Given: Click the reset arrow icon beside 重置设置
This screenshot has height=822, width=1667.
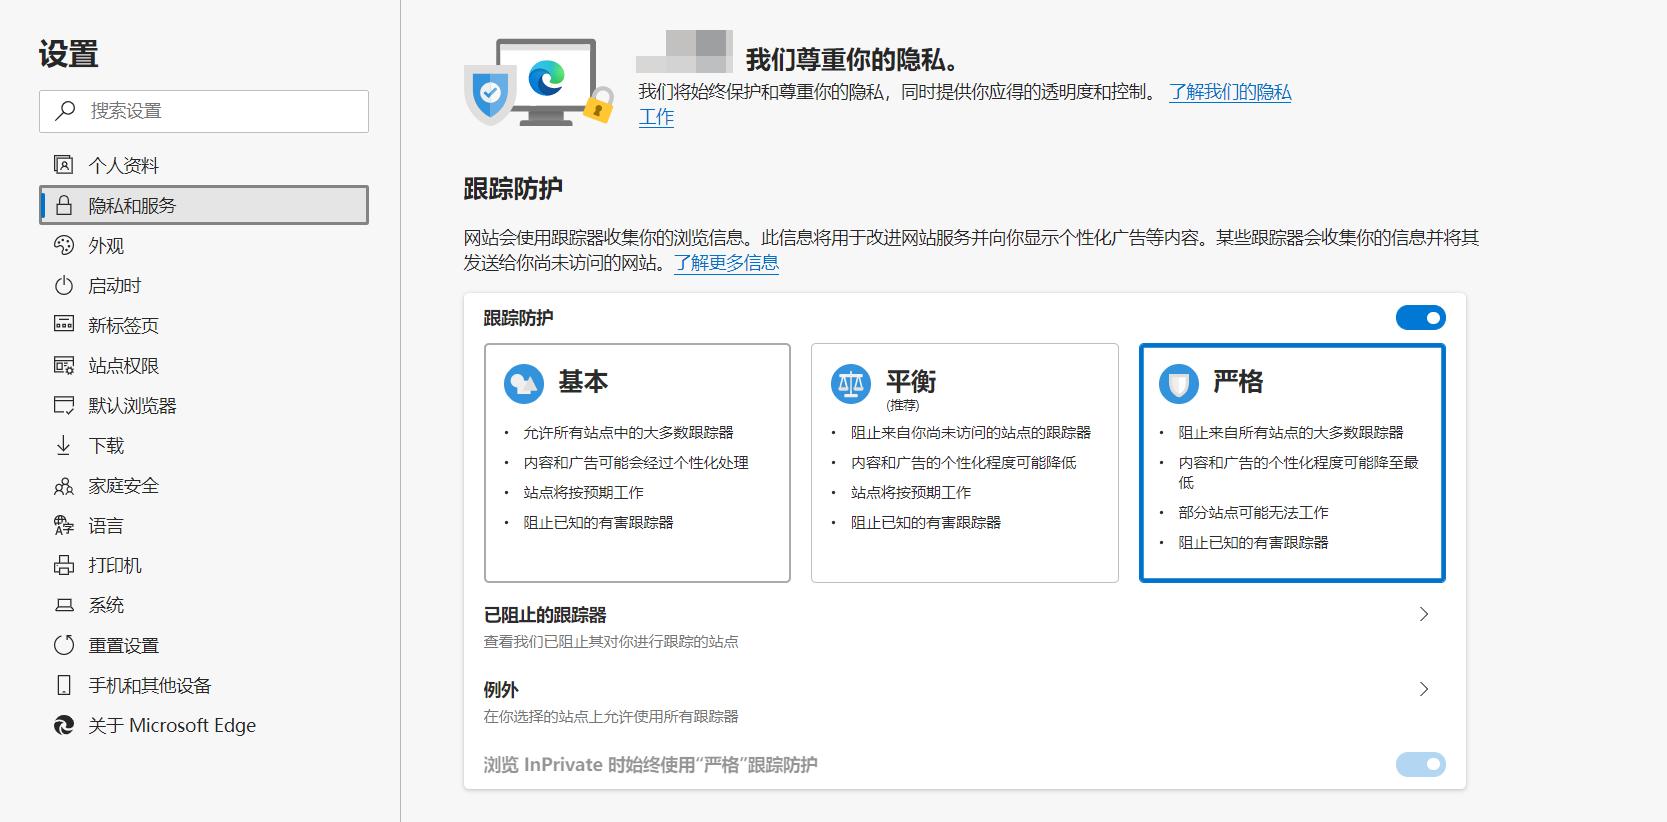Looking at the screenshot, I should tap(63, 645).
